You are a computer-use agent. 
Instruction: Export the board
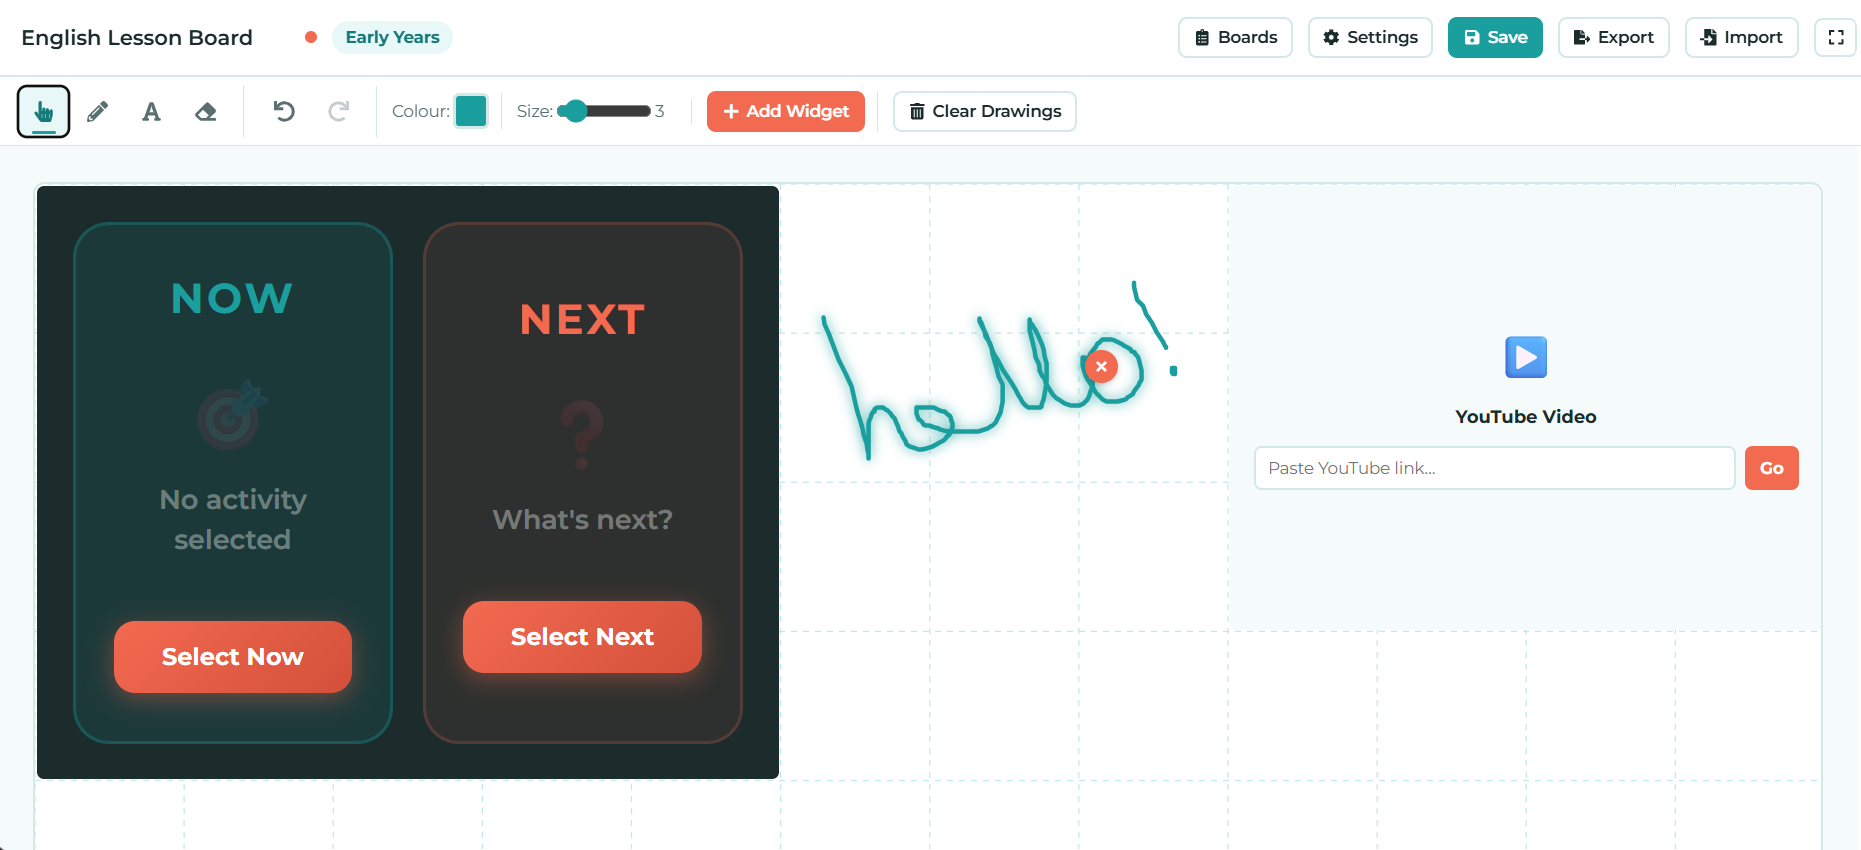click(1613, 37)
